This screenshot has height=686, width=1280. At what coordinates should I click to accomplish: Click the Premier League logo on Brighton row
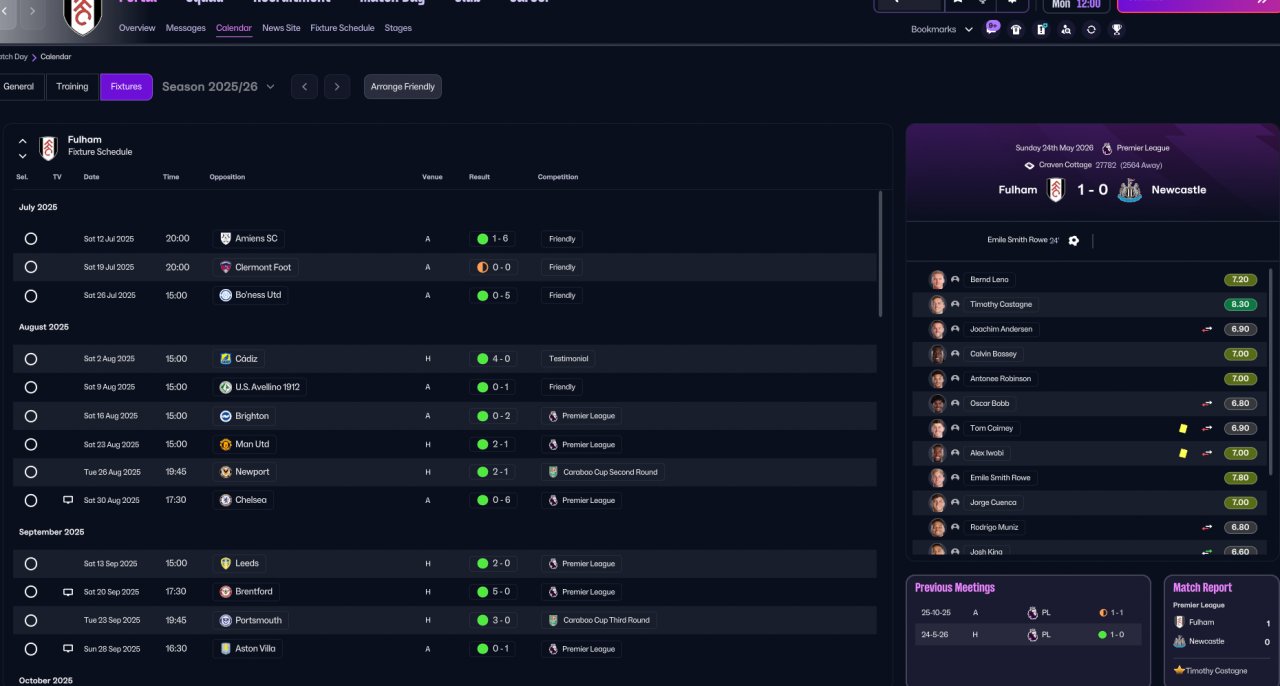point(553,416)
